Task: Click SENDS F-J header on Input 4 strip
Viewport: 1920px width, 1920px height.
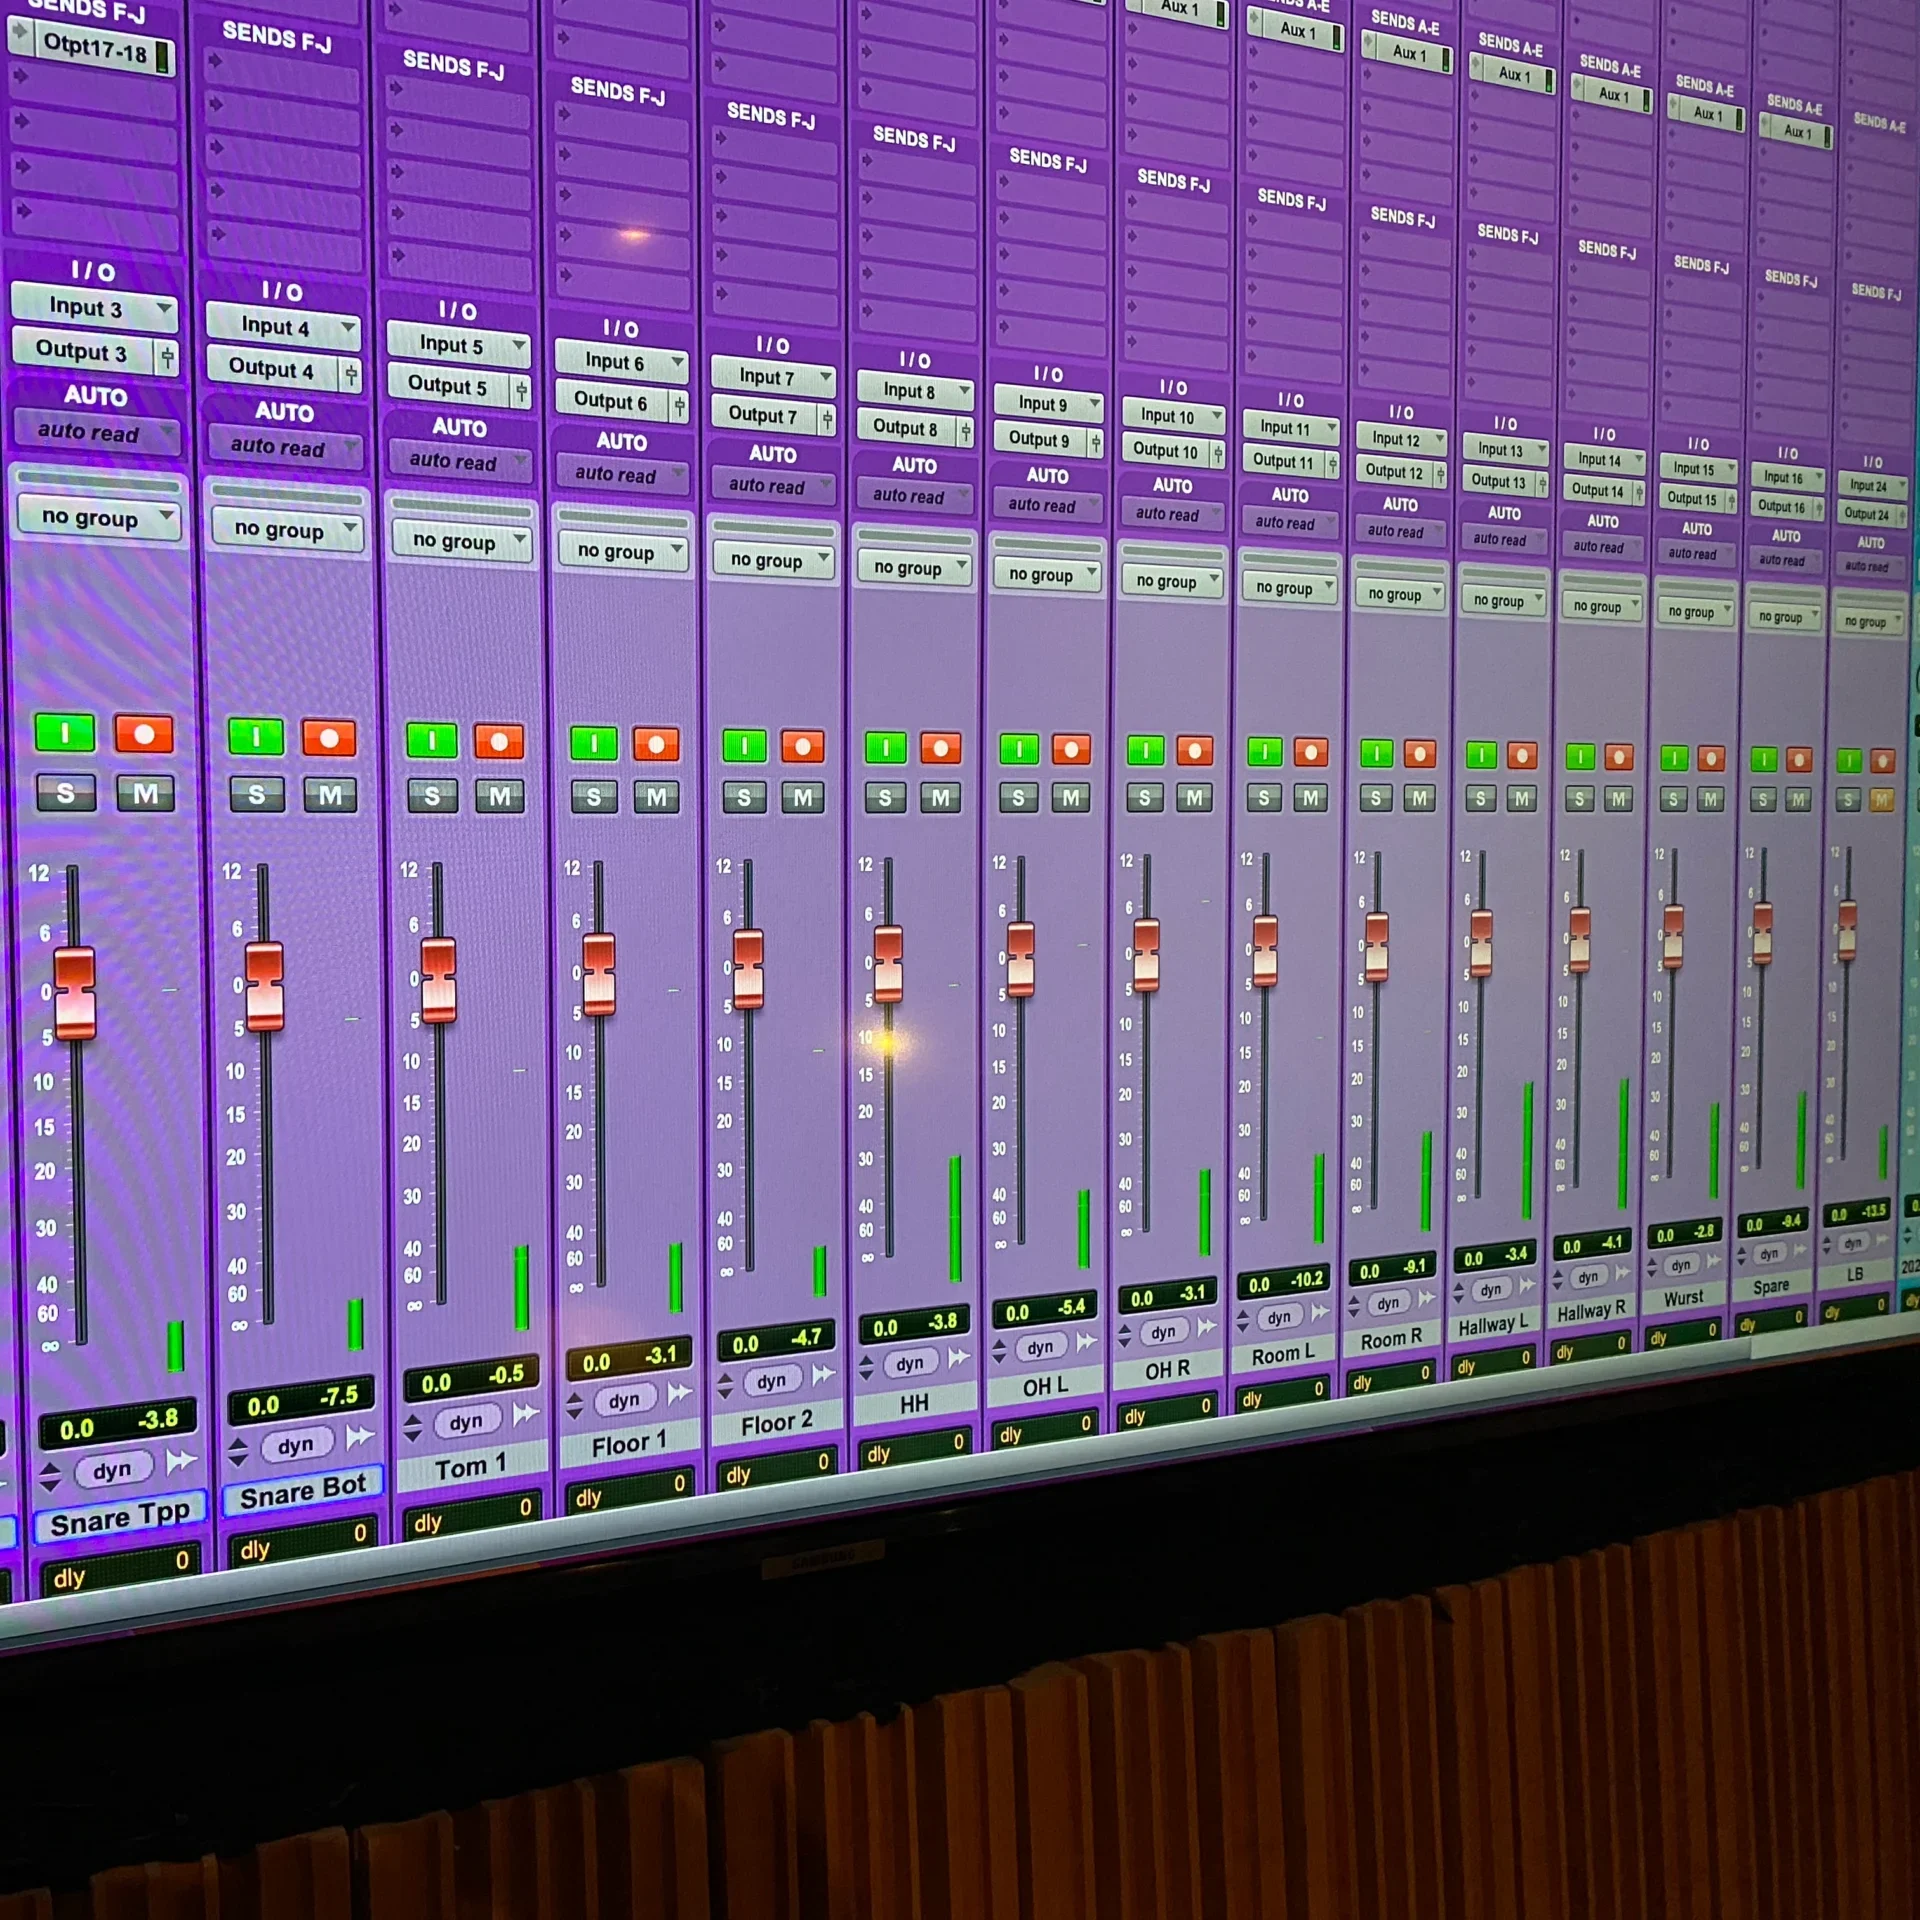Action: point(276,37)
